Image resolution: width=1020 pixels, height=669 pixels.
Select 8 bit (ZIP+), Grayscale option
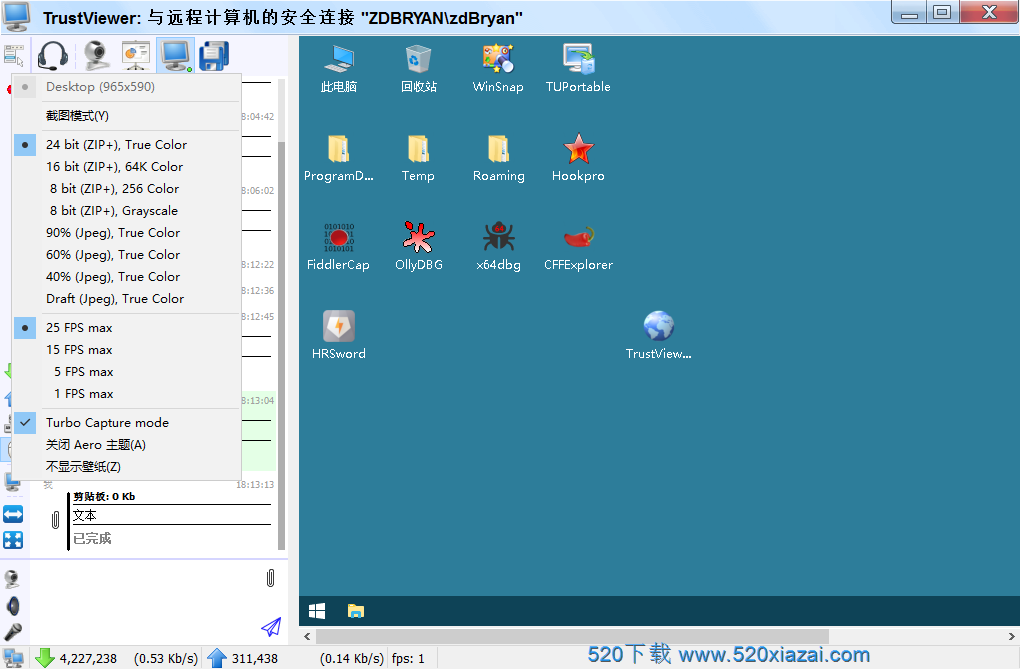click(x=127, y=211)
